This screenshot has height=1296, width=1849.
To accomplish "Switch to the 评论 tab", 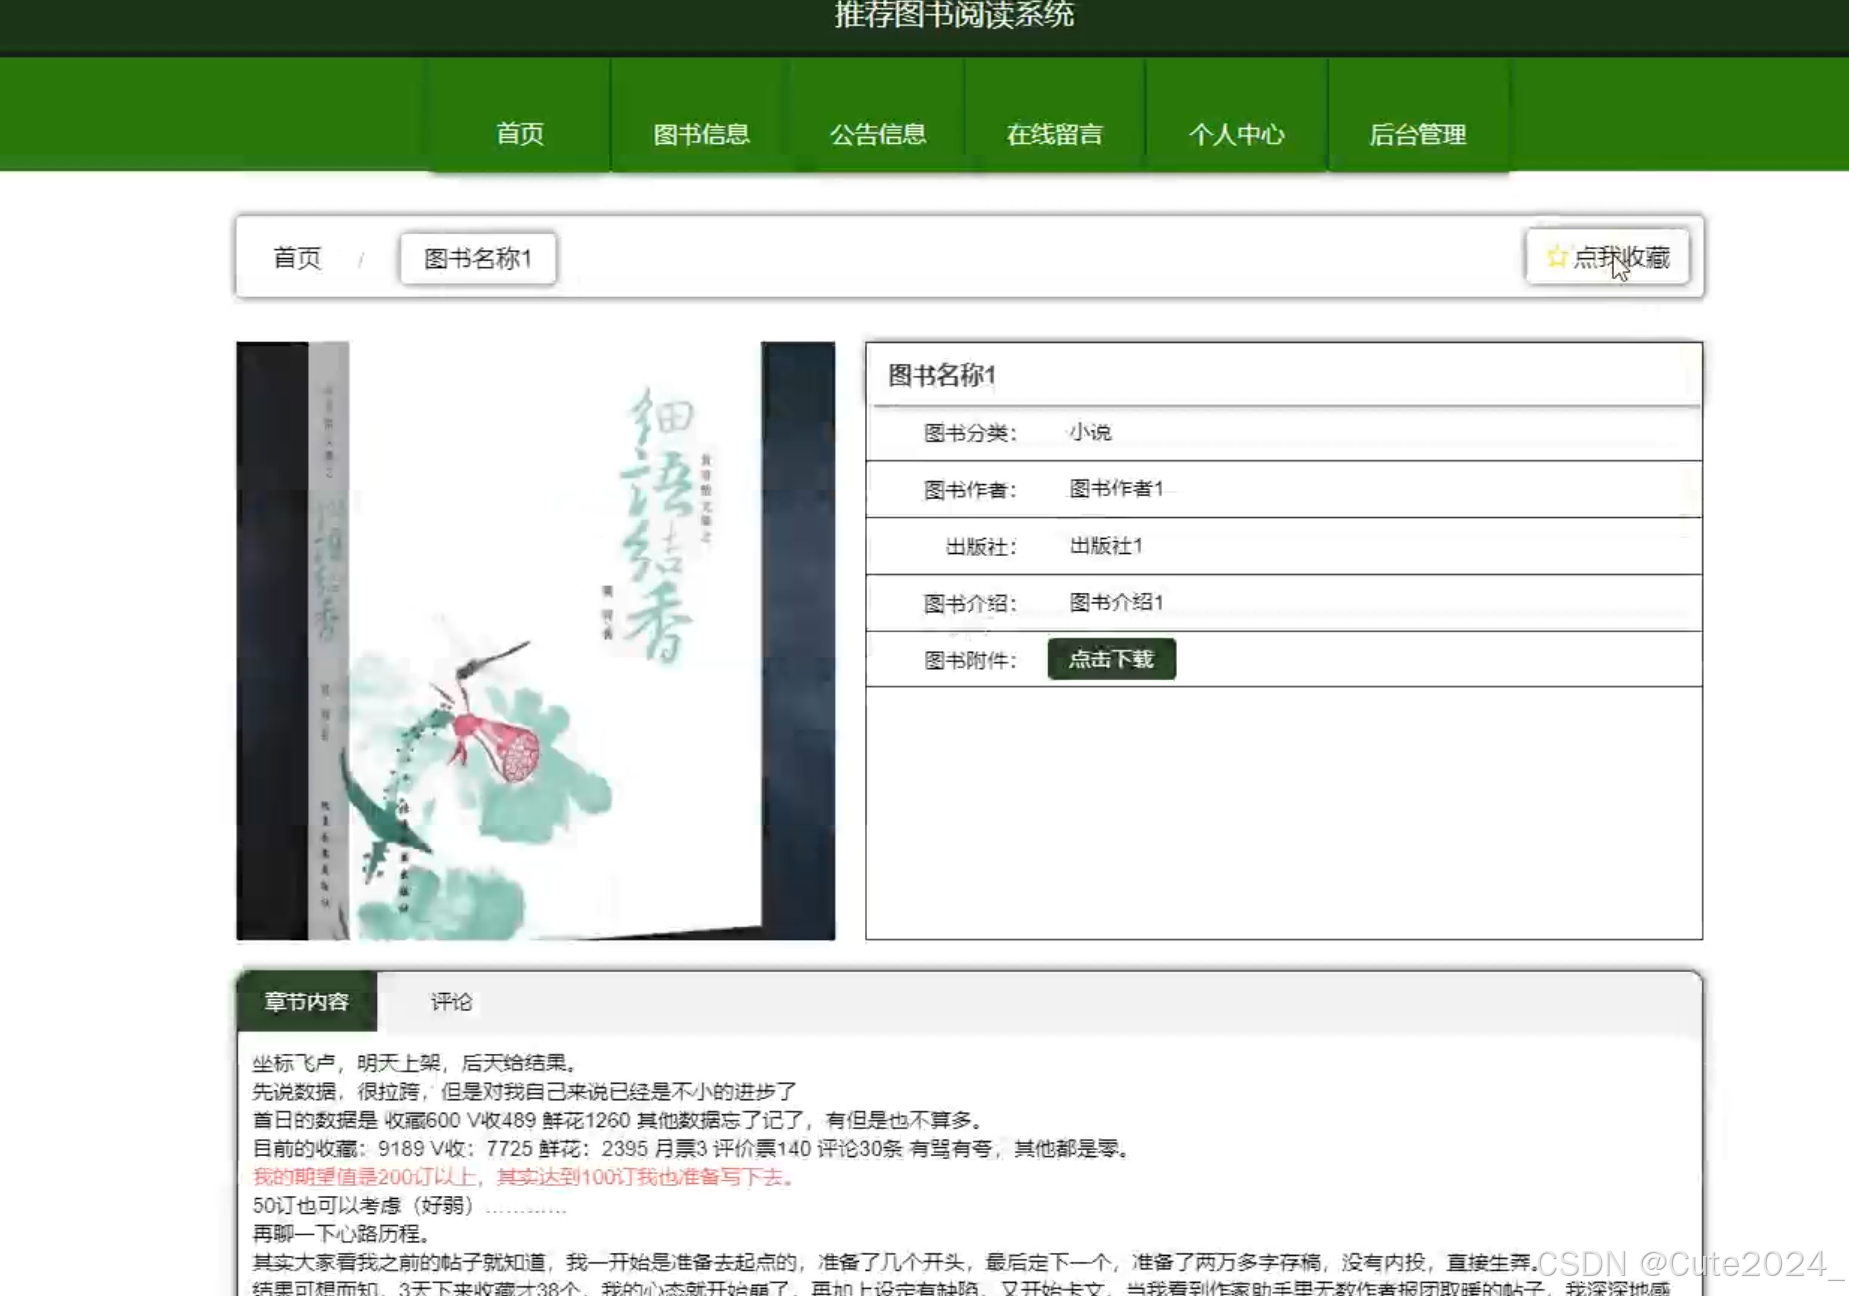I will coord(451,1001).
